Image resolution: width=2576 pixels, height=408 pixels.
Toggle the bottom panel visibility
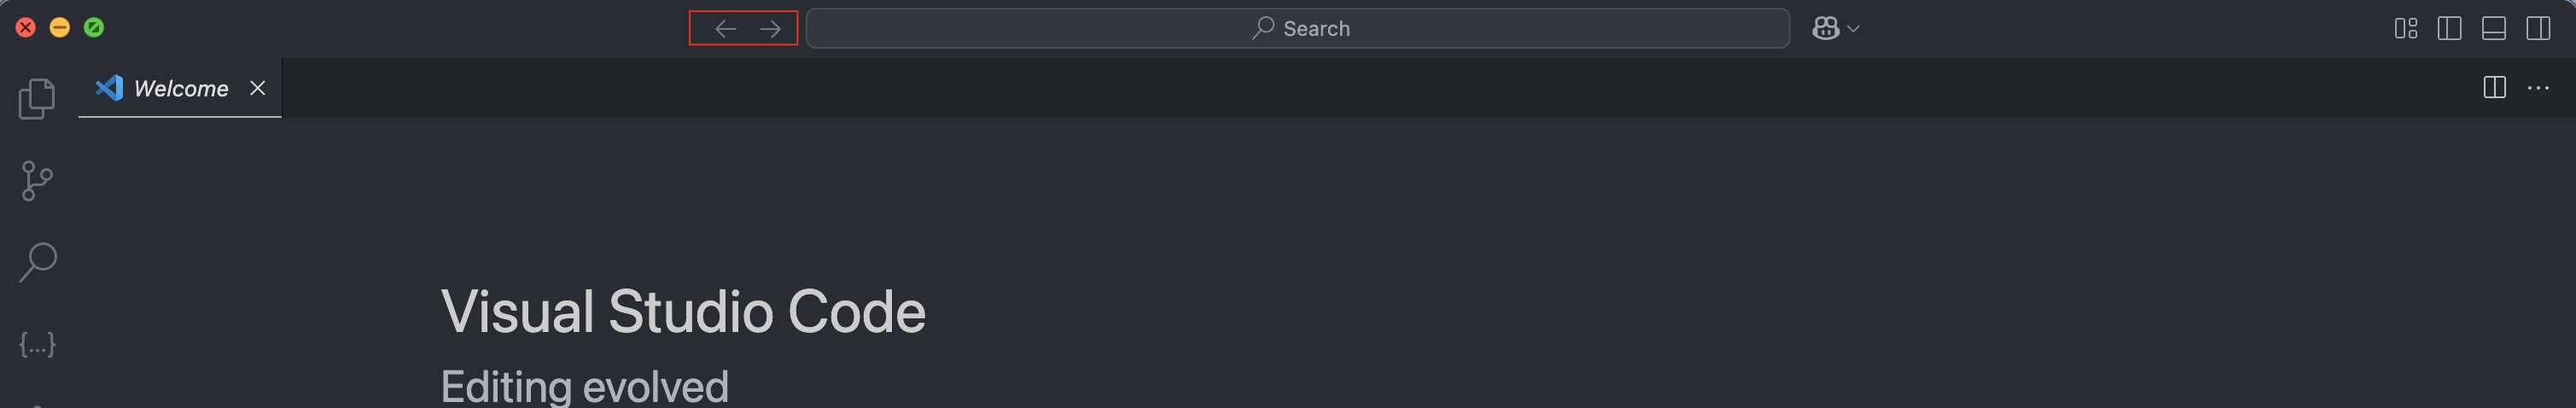tap(2493, 29)
